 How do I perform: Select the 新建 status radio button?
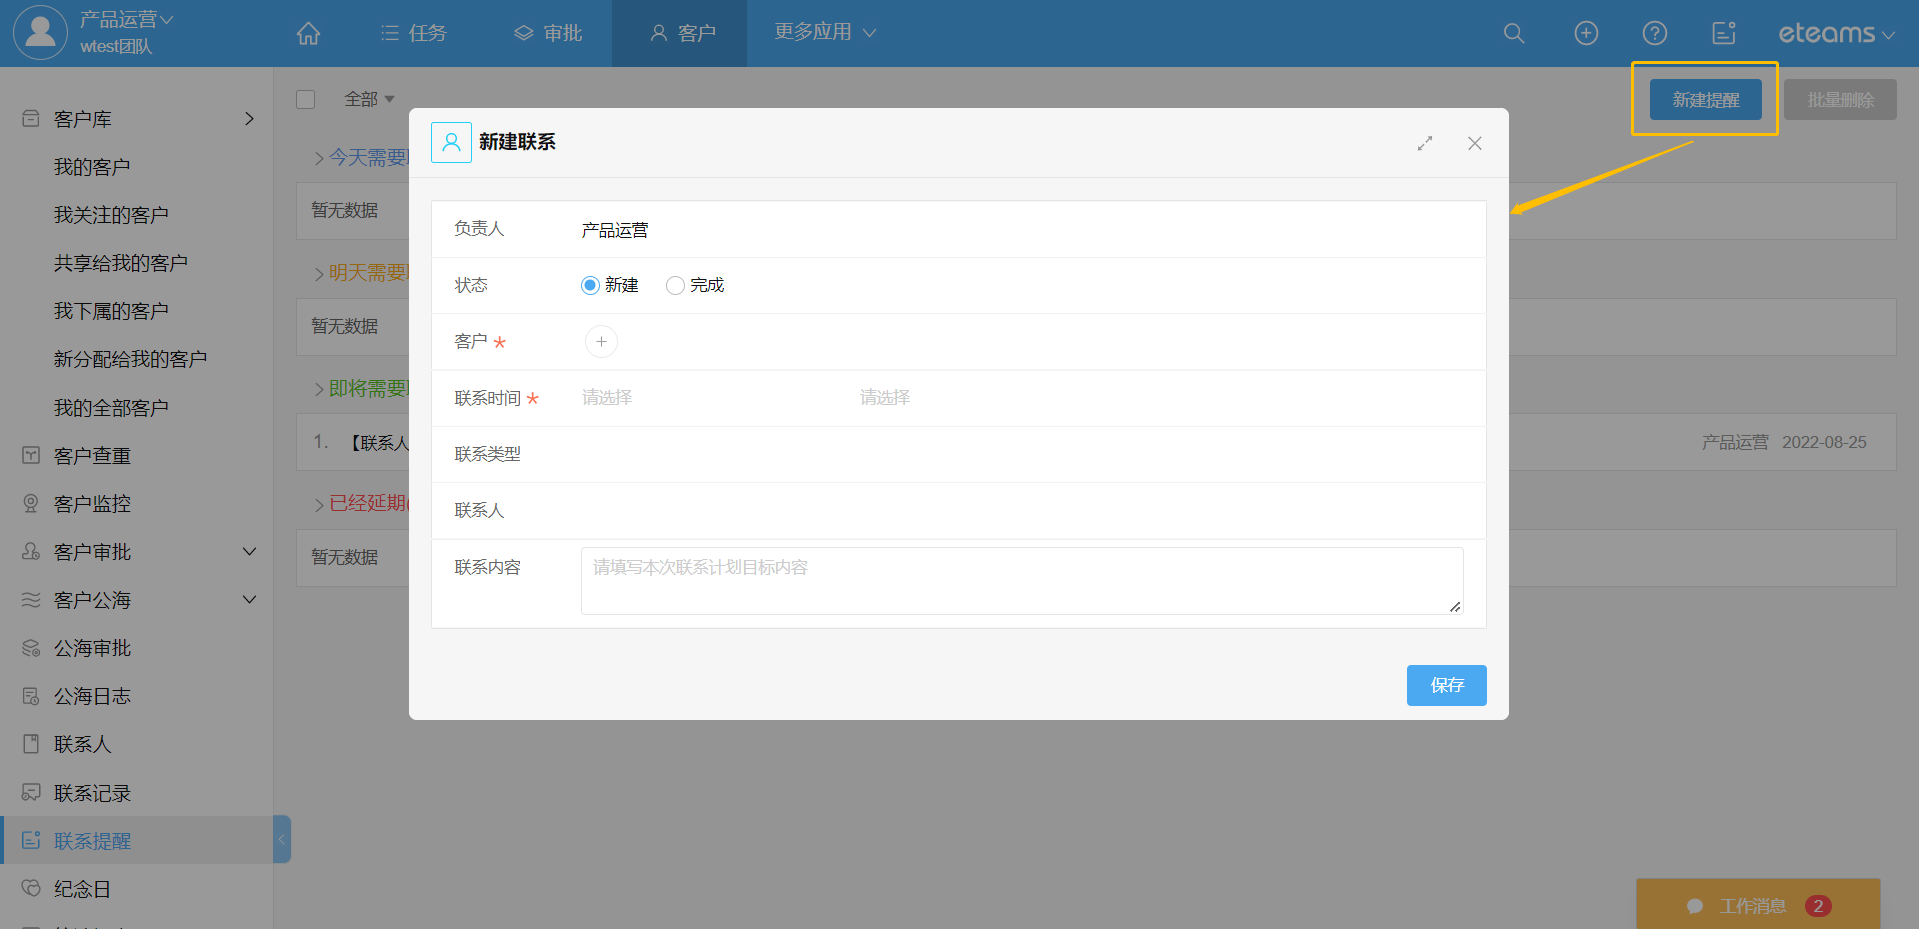[x=590, y=286]
